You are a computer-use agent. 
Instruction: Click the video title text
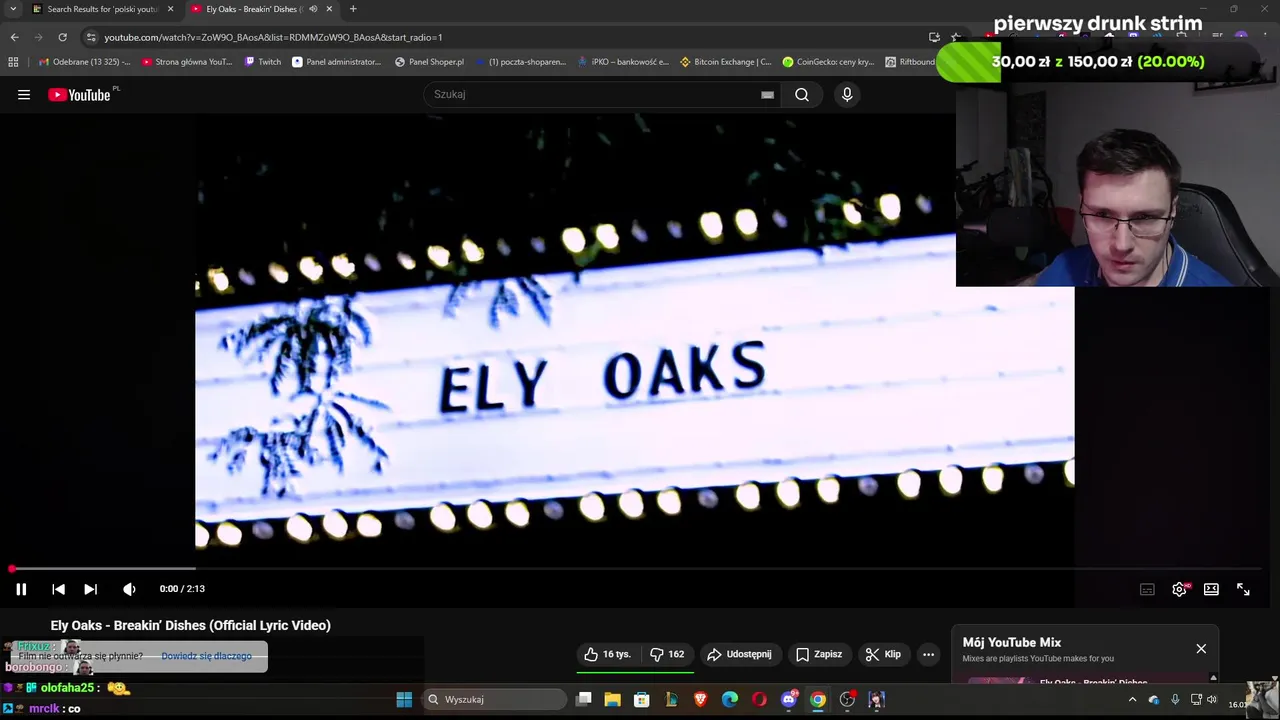click(190, 625)
